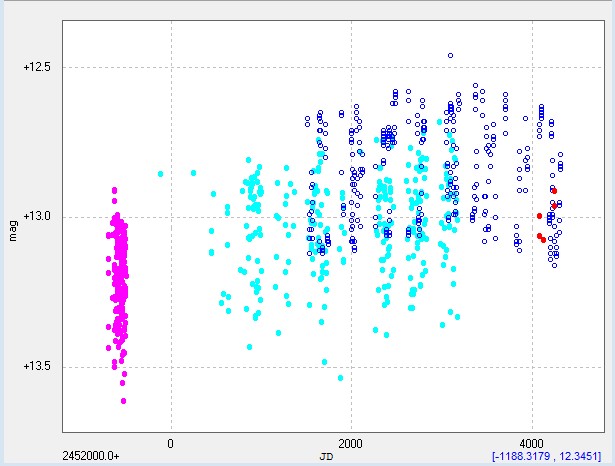
Task: Click the +13.0 magnitude axis label
Action: coord(37,217)
